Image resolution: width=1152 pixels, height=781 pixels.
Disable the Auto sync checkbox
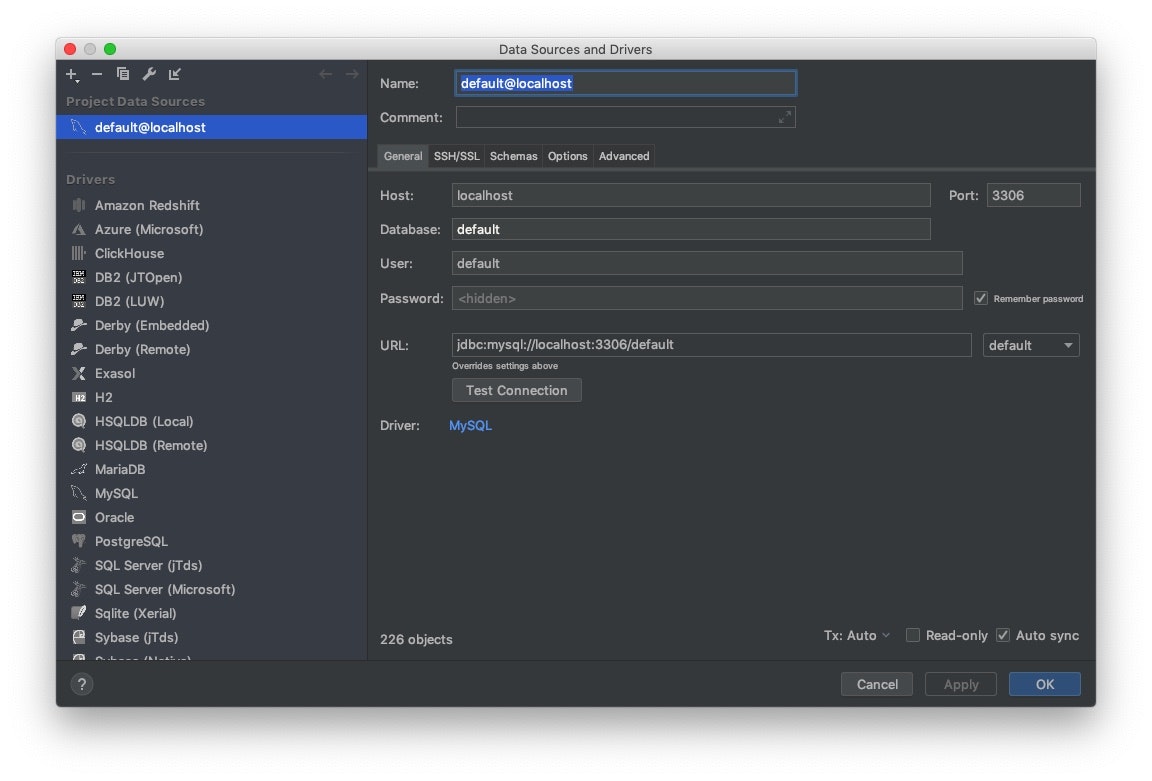pos(1003,636)
